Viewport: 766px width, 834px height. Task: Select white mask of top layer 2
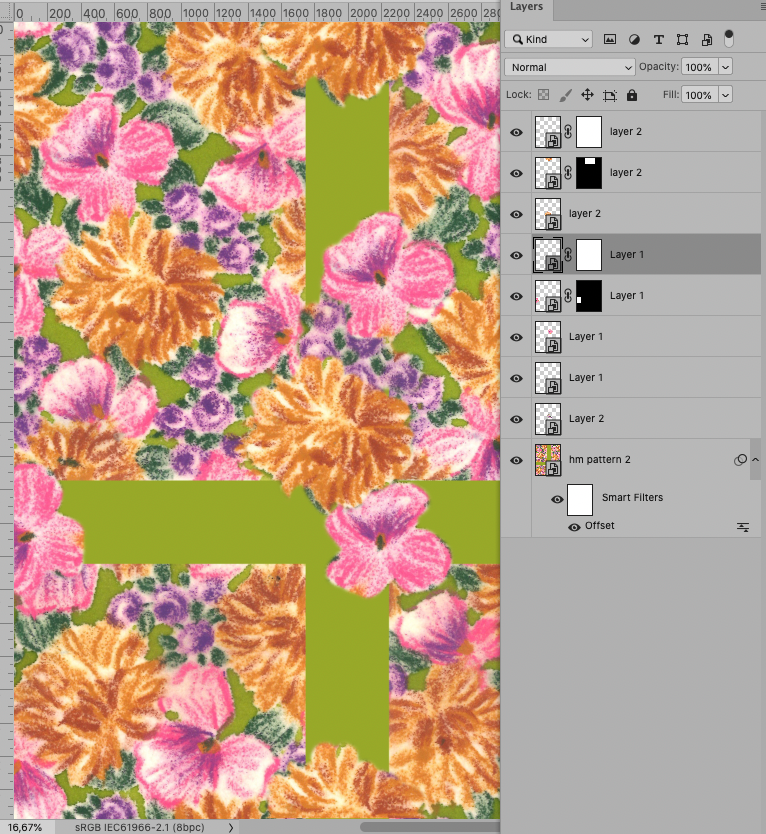[589, 132]
